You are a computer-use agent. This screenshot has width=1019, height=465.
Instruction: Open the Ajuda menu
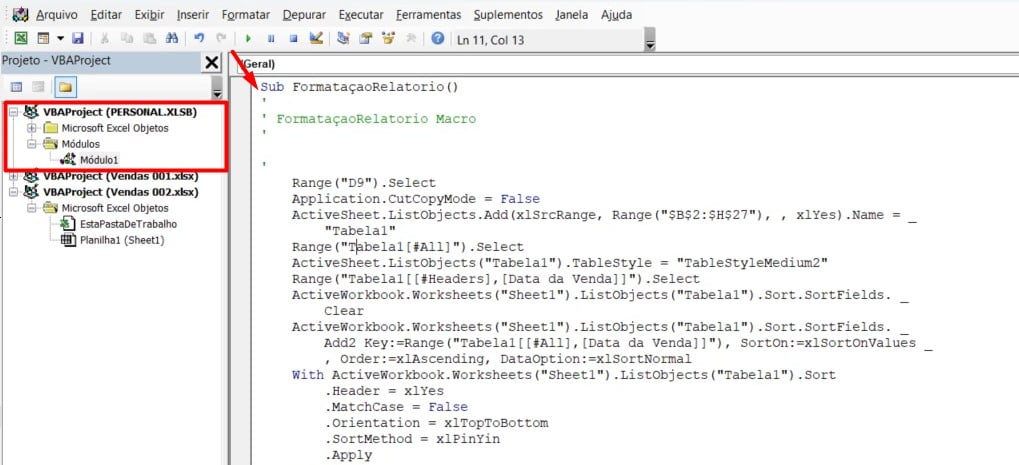(x=616, y=15)
